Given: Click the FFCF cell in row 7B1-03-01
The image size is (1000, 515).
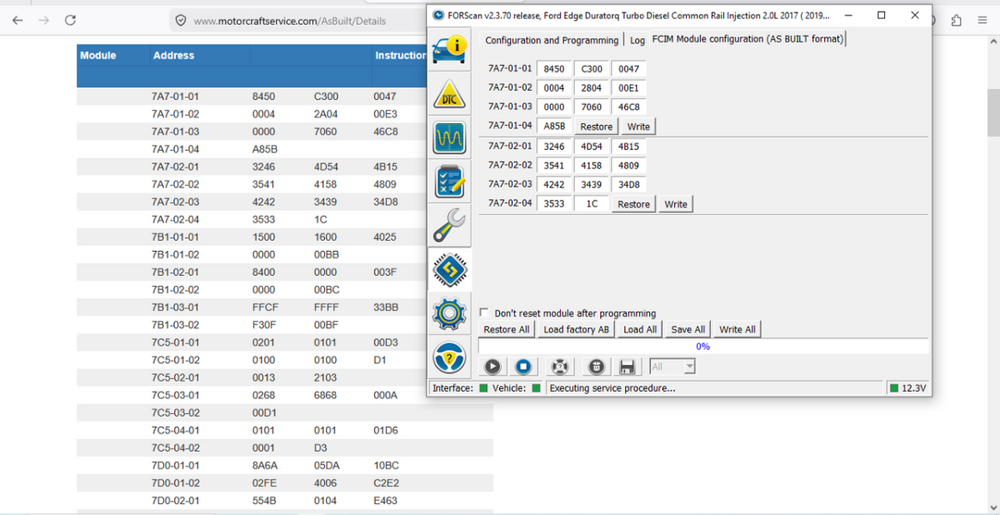Looking at the screenshot, I should click(265, 307).
